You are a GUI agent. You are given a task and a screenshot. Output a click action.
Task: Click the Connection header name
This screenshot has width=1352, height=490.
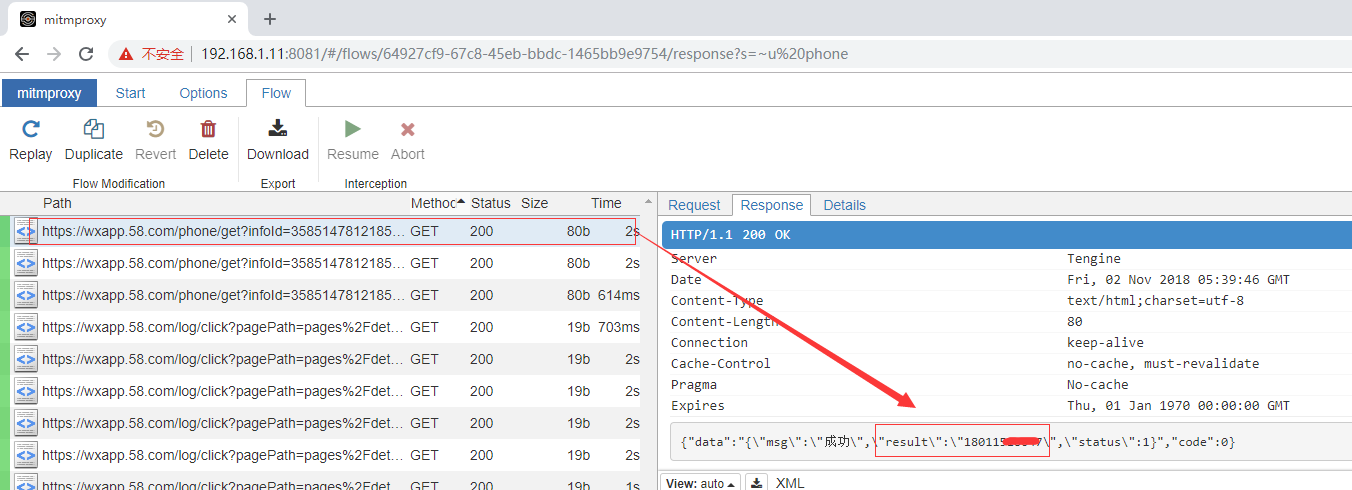pyautogui.click(x=709, y=342)
